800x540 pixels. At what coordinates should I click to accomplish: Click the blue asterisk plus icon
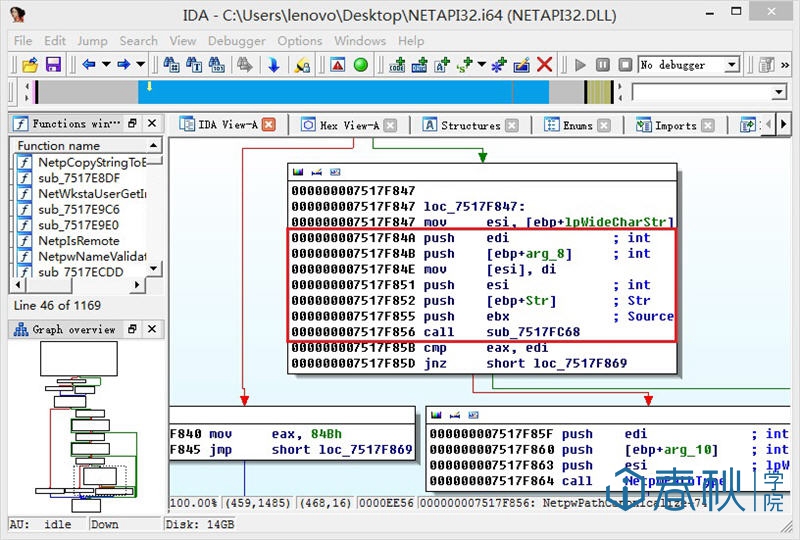point(498,65)
